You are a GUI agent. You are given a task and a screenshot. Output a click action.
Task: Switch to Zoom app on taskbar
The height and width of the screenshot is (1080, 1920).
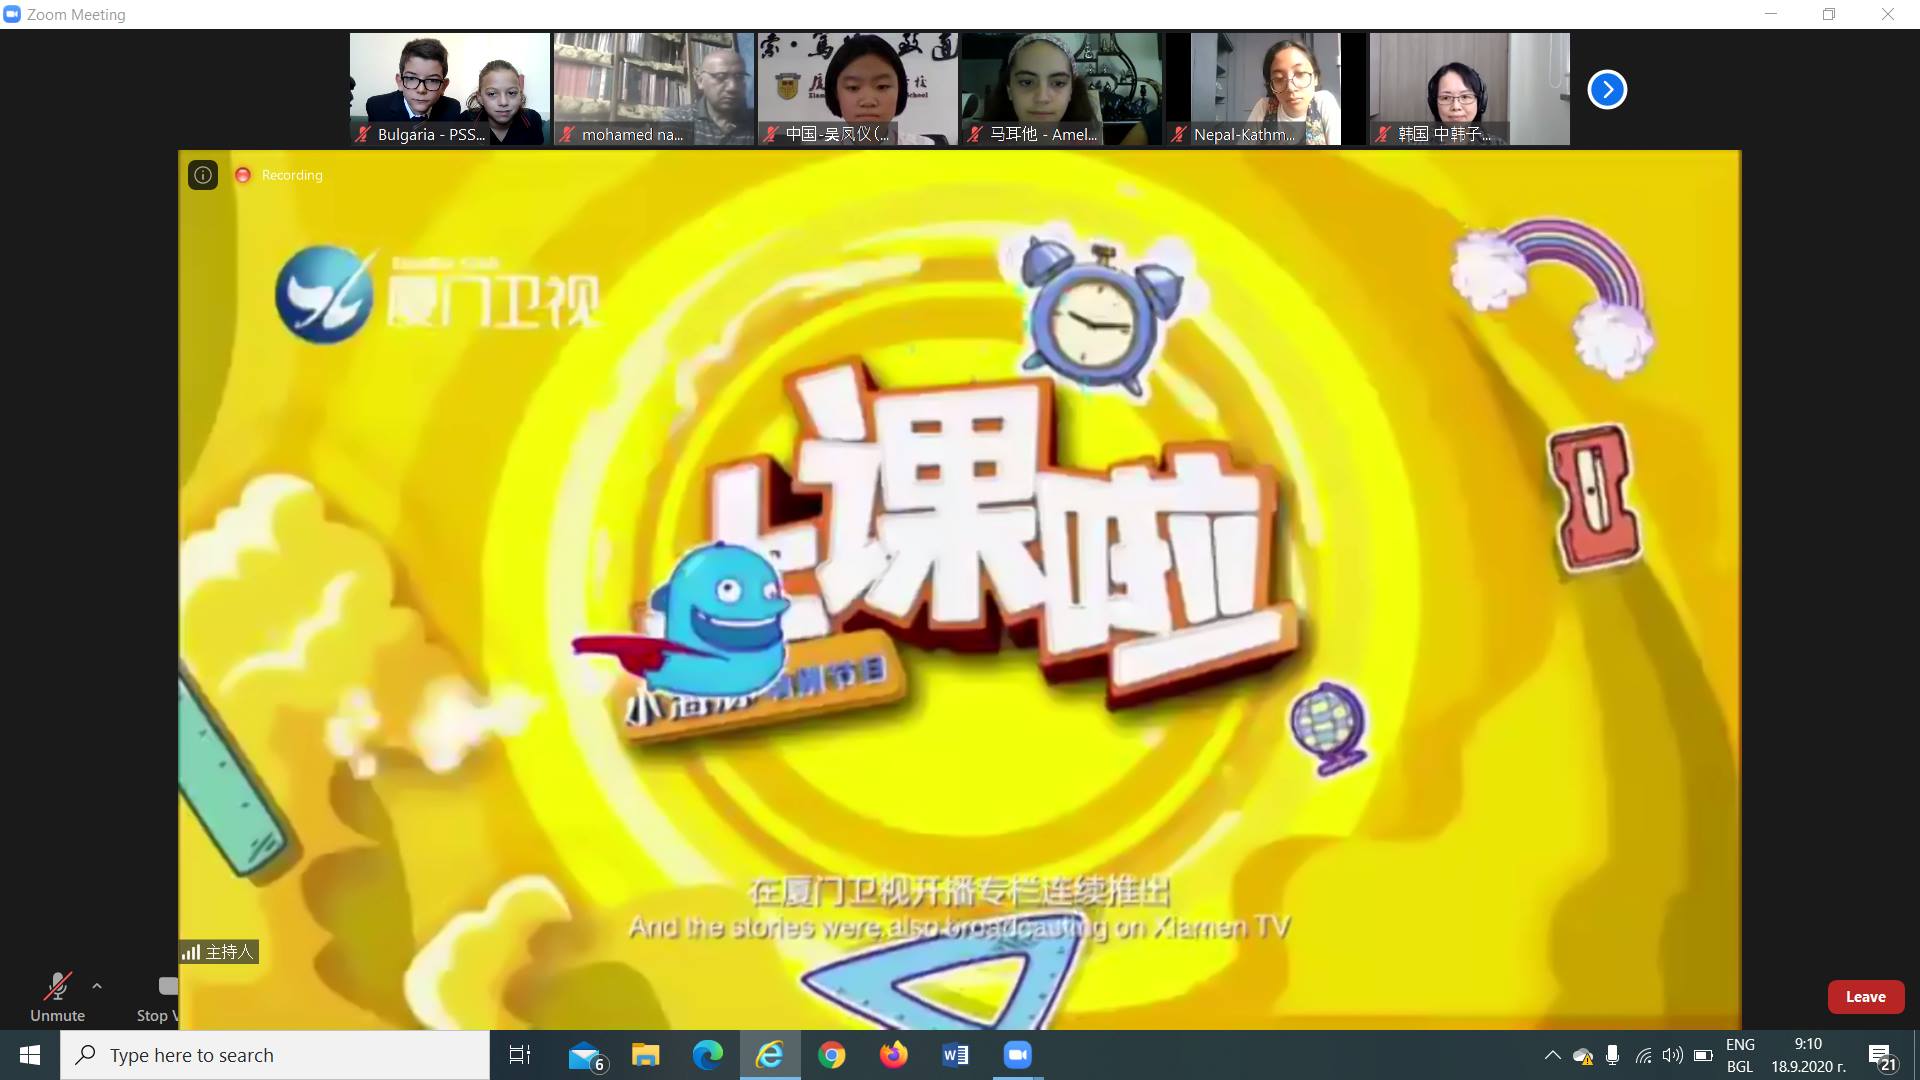pyautogui.click(x=1018, y=1055)
